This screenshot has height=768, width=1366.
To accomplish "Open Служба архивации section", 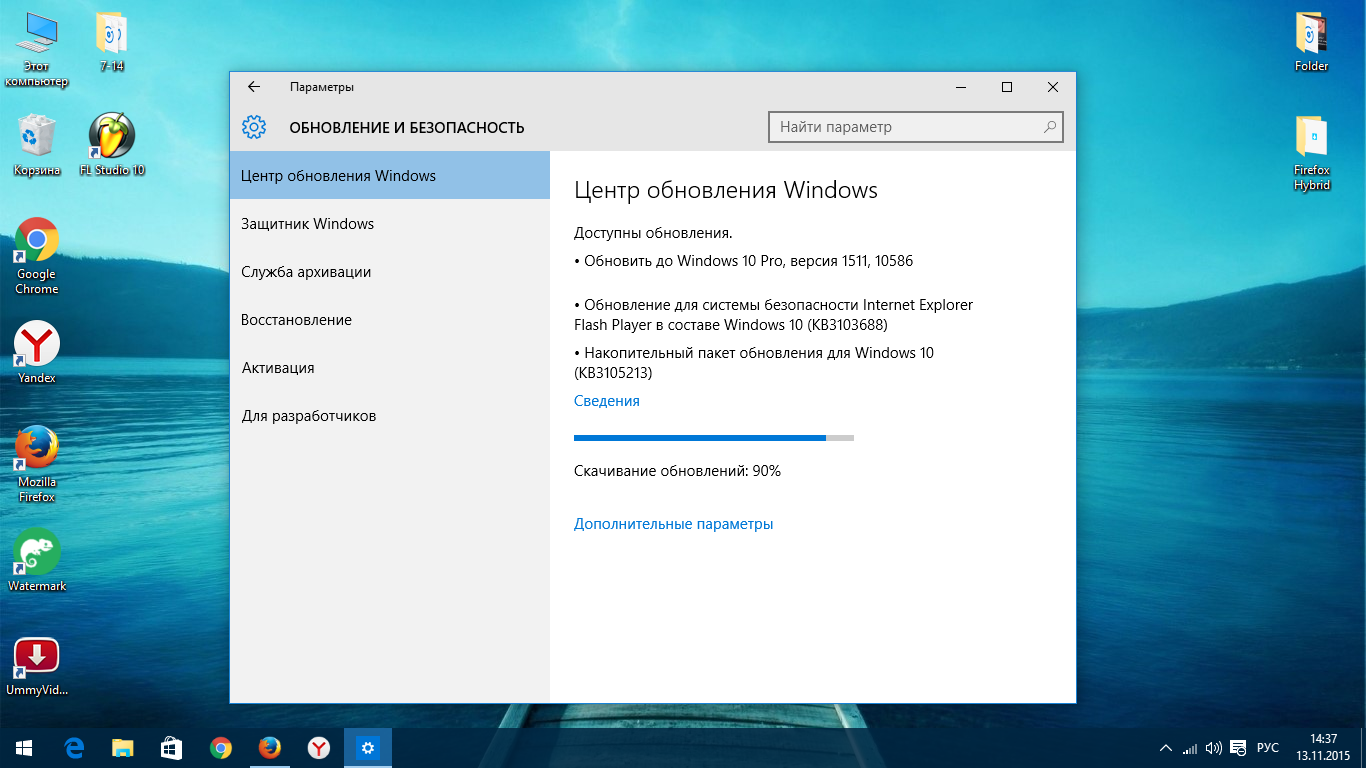I will [390, 271].
